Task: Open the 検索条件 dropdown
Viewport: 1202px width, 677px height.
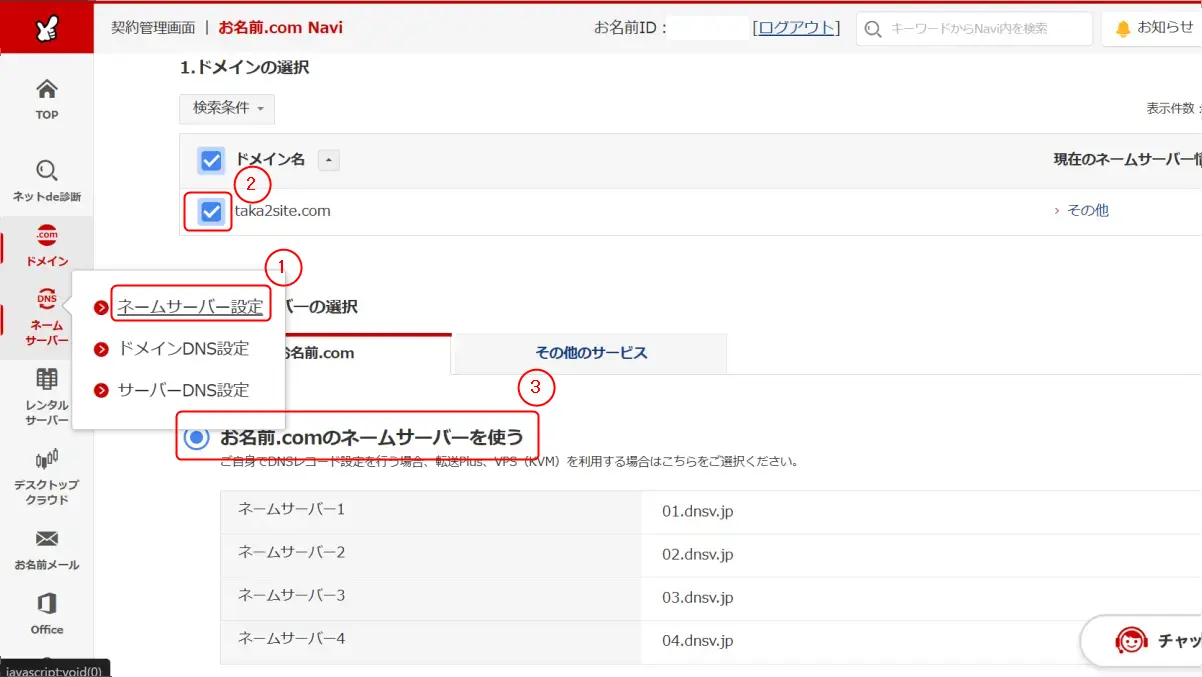Action: pos(227,108)
